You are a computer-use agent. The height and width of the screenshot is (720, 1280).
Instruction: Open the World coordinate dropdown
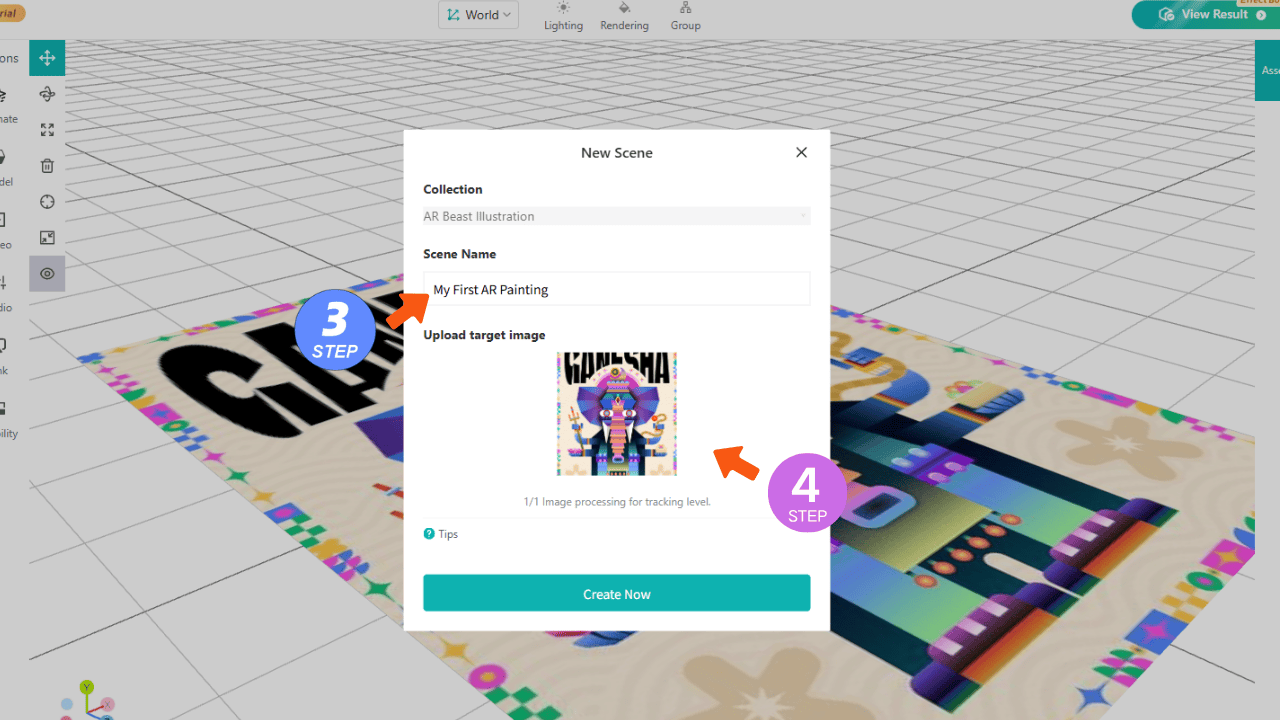[x=478, y=15]
